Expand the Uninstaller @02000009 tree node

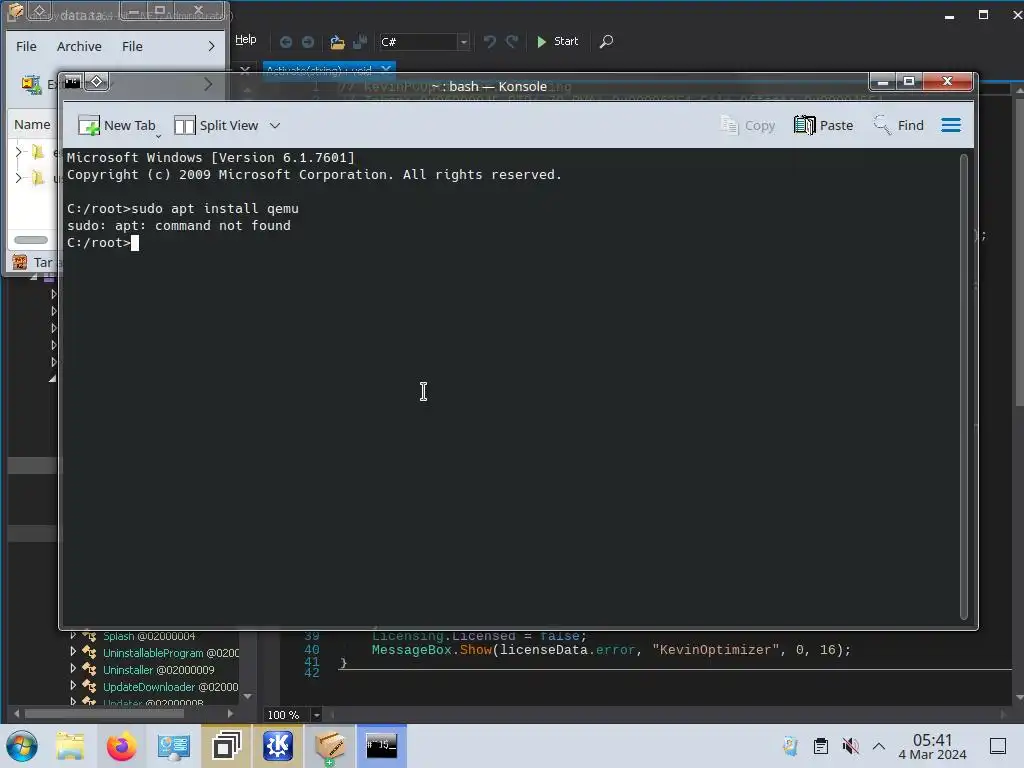[73, 669]
